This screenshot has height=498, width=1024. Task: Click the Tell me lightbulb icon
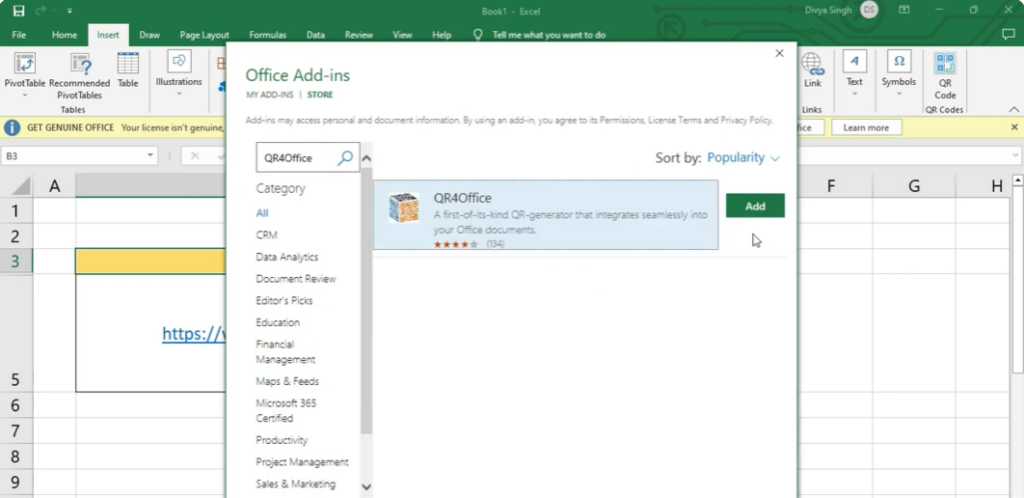pyautogui.click(x=477, y=35)
